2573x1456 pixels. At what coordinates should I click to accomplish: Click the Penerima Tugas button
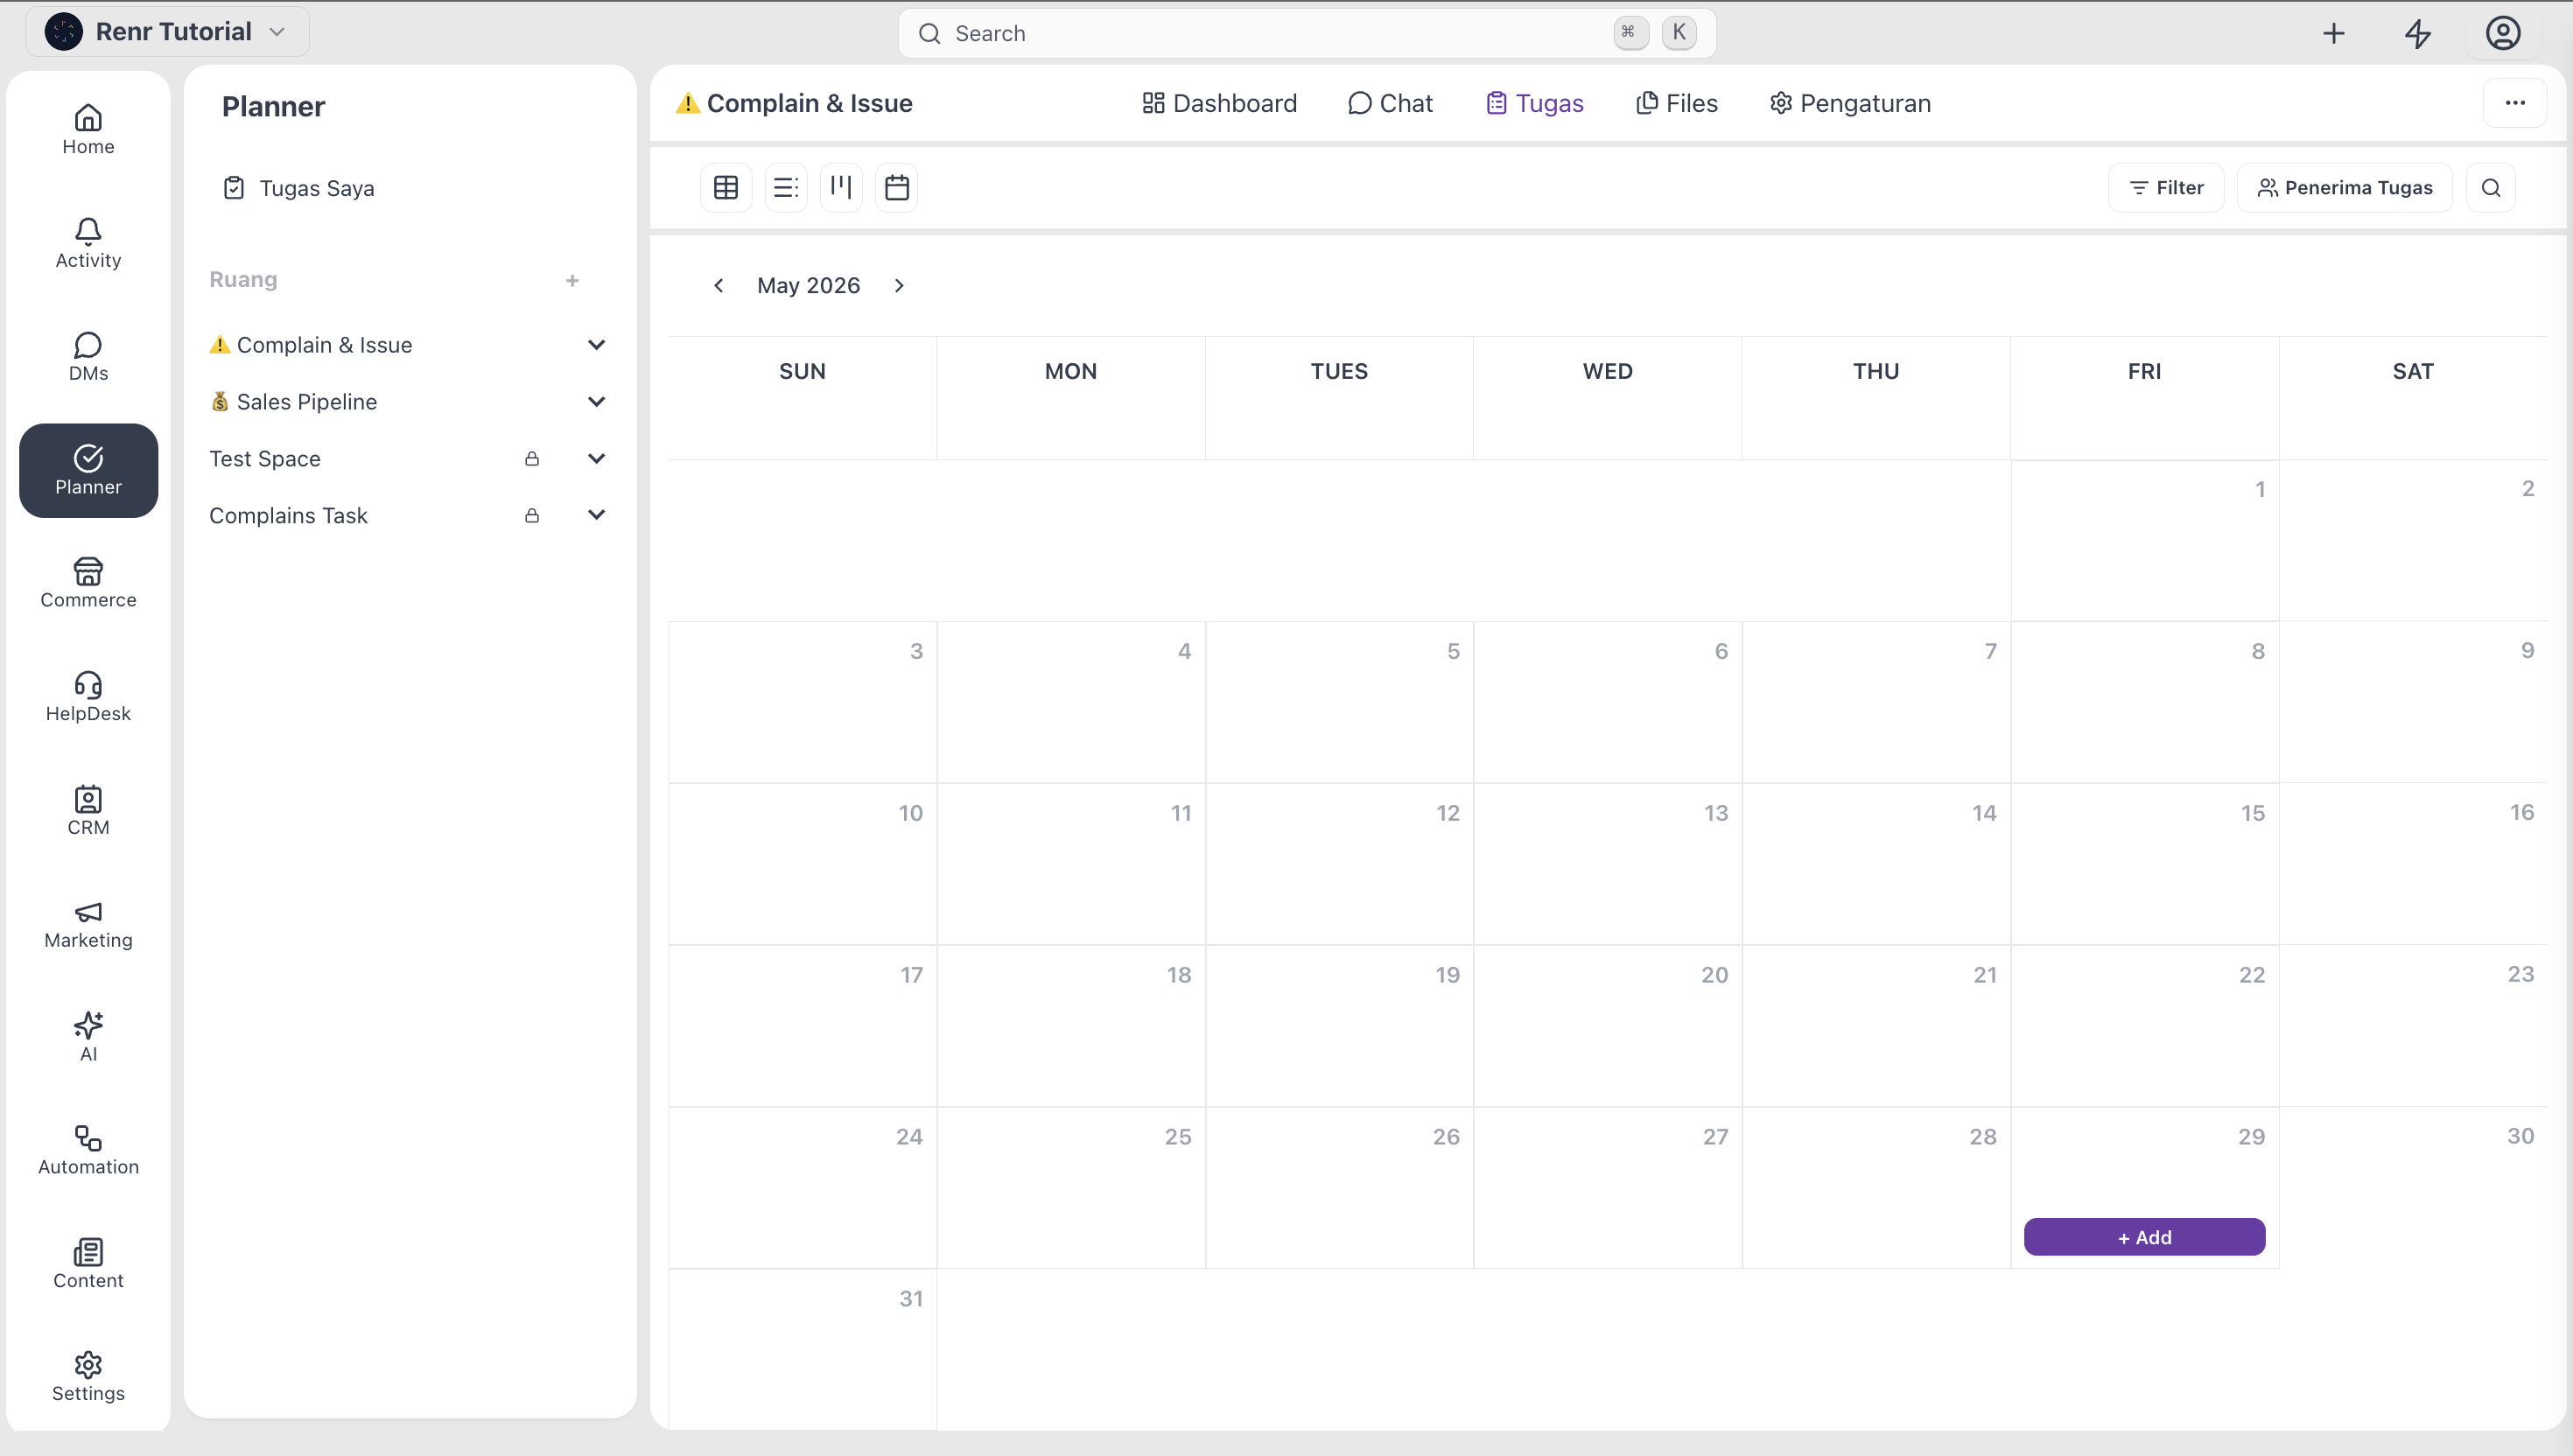tap(2344, 188)
